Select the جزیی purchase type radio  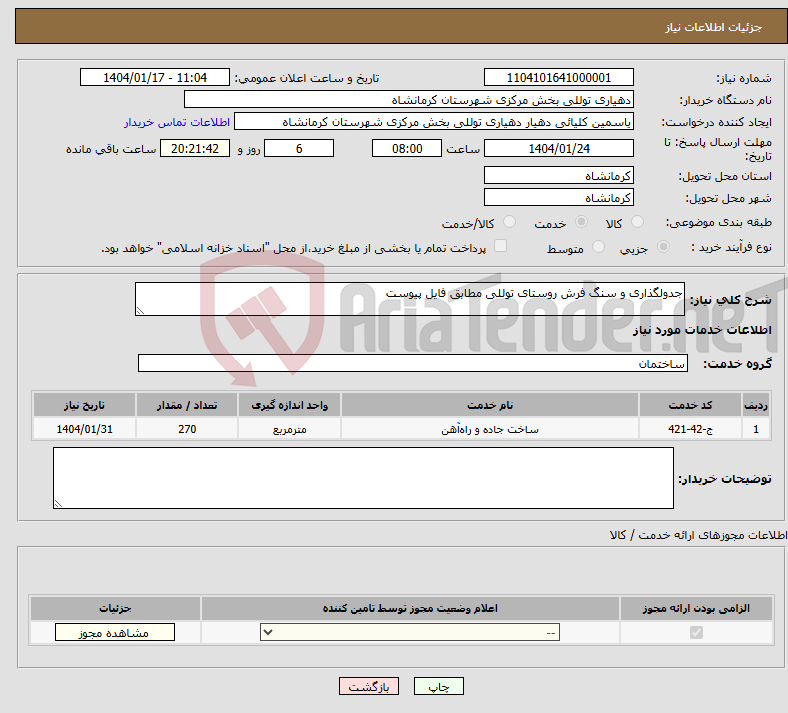[663, 247]
